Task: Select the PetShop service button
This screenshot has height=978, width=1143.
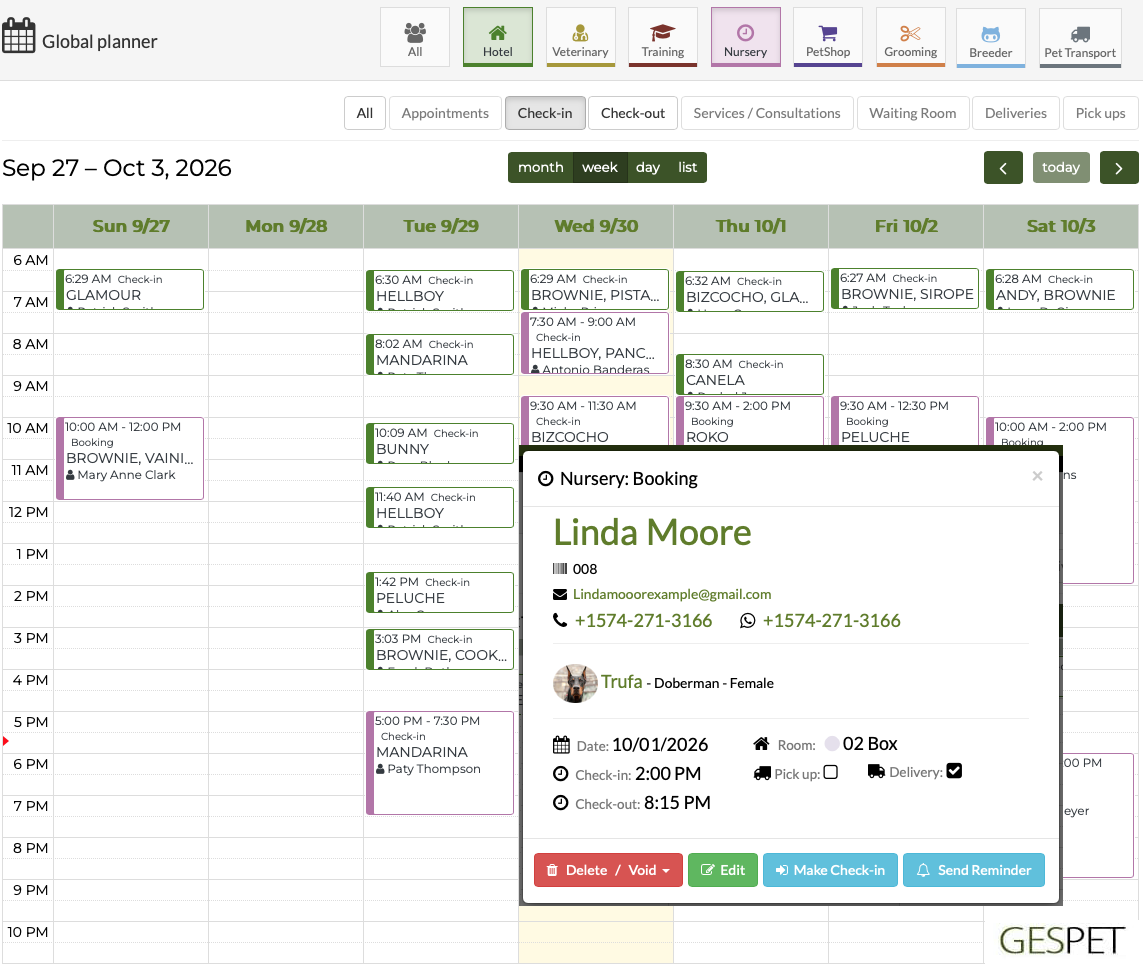Action: click(x=827, y=37)
